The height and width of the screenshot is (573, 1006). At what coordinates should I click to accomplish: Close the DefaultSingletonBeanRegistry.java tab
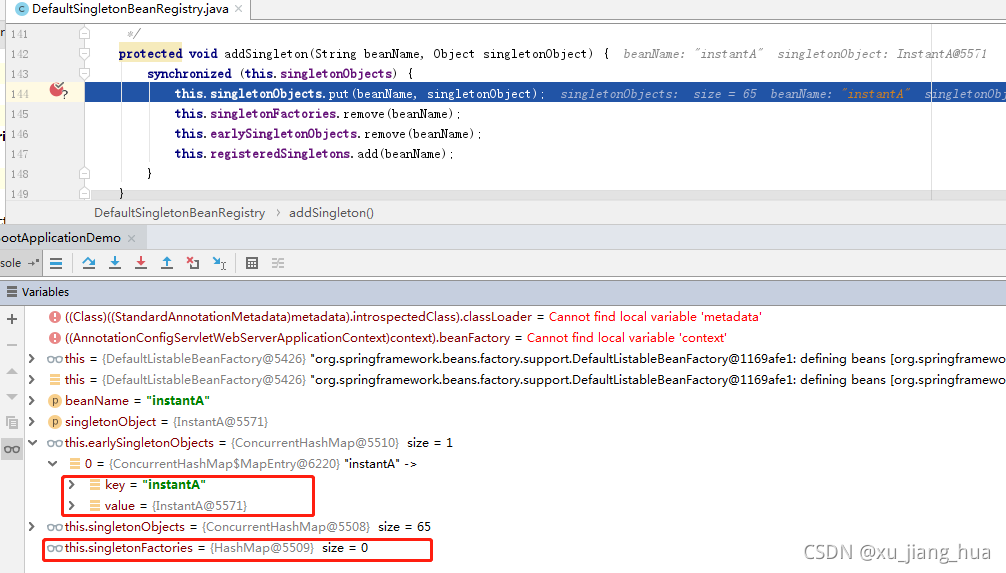click(x=239, y=9)
